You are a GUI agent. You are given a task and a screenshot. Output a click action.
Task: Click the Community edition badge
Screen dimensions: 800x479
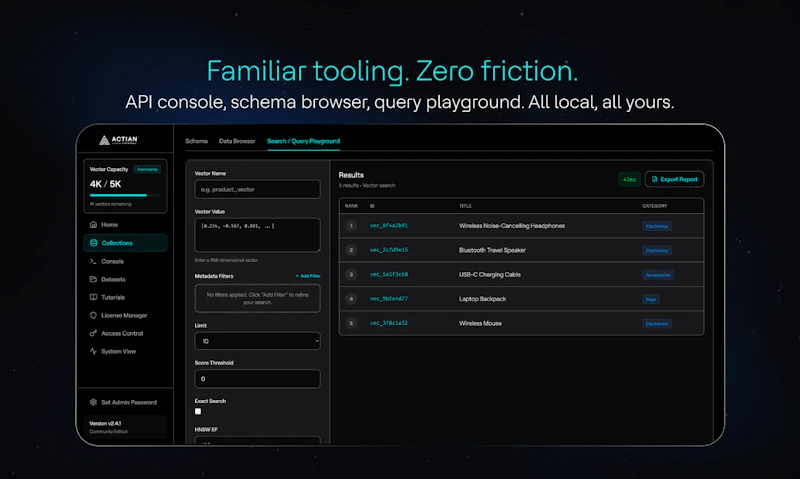[147, 169]
